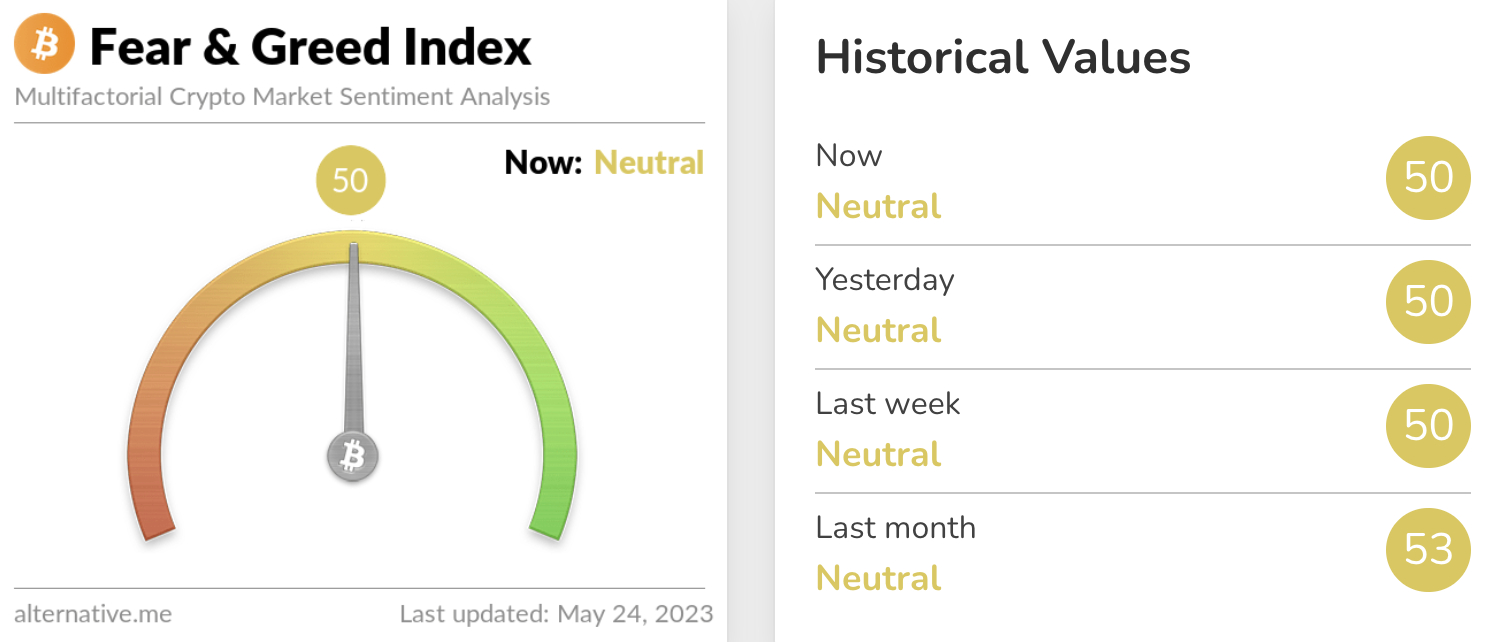
Task: Select the Historical Values heading
Action: pos(1004,57)
